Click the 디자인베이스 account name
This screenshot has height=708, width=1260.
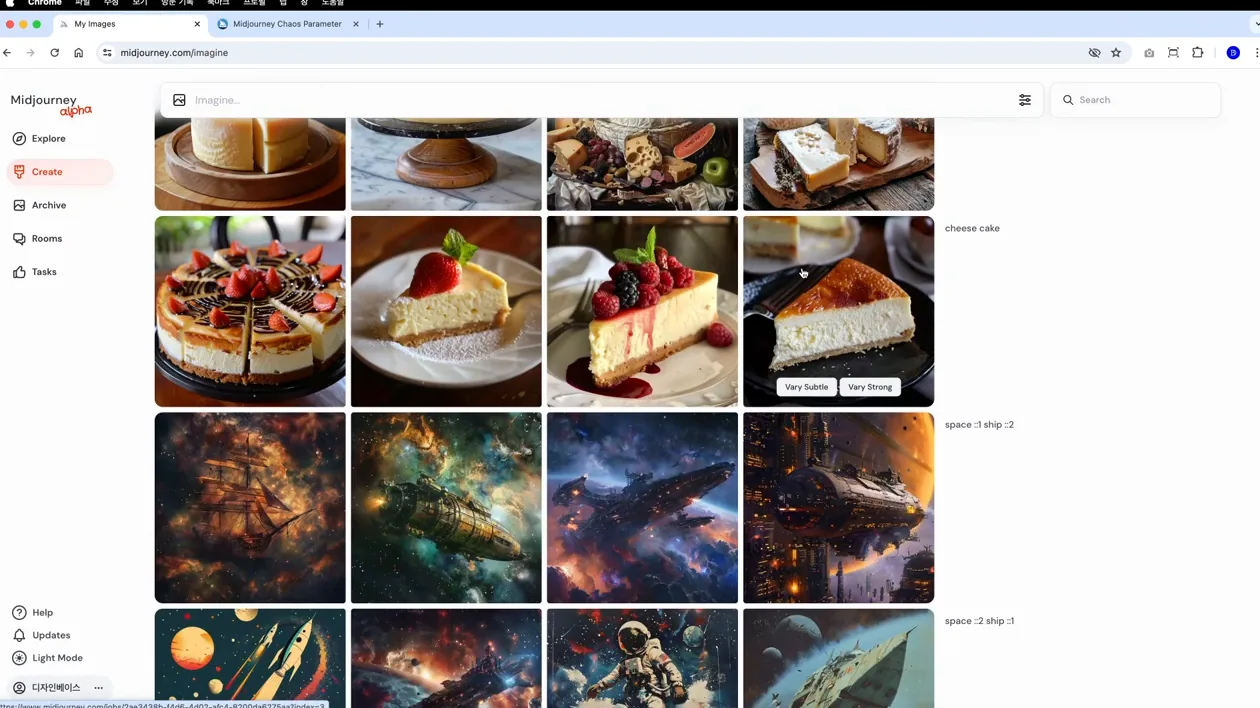point(55,688)
